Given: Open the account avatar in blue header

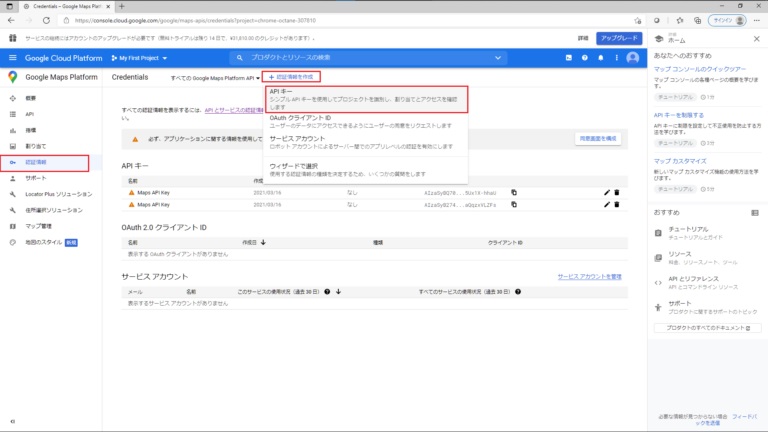Looking at the screenshot, I should (632, 58).
